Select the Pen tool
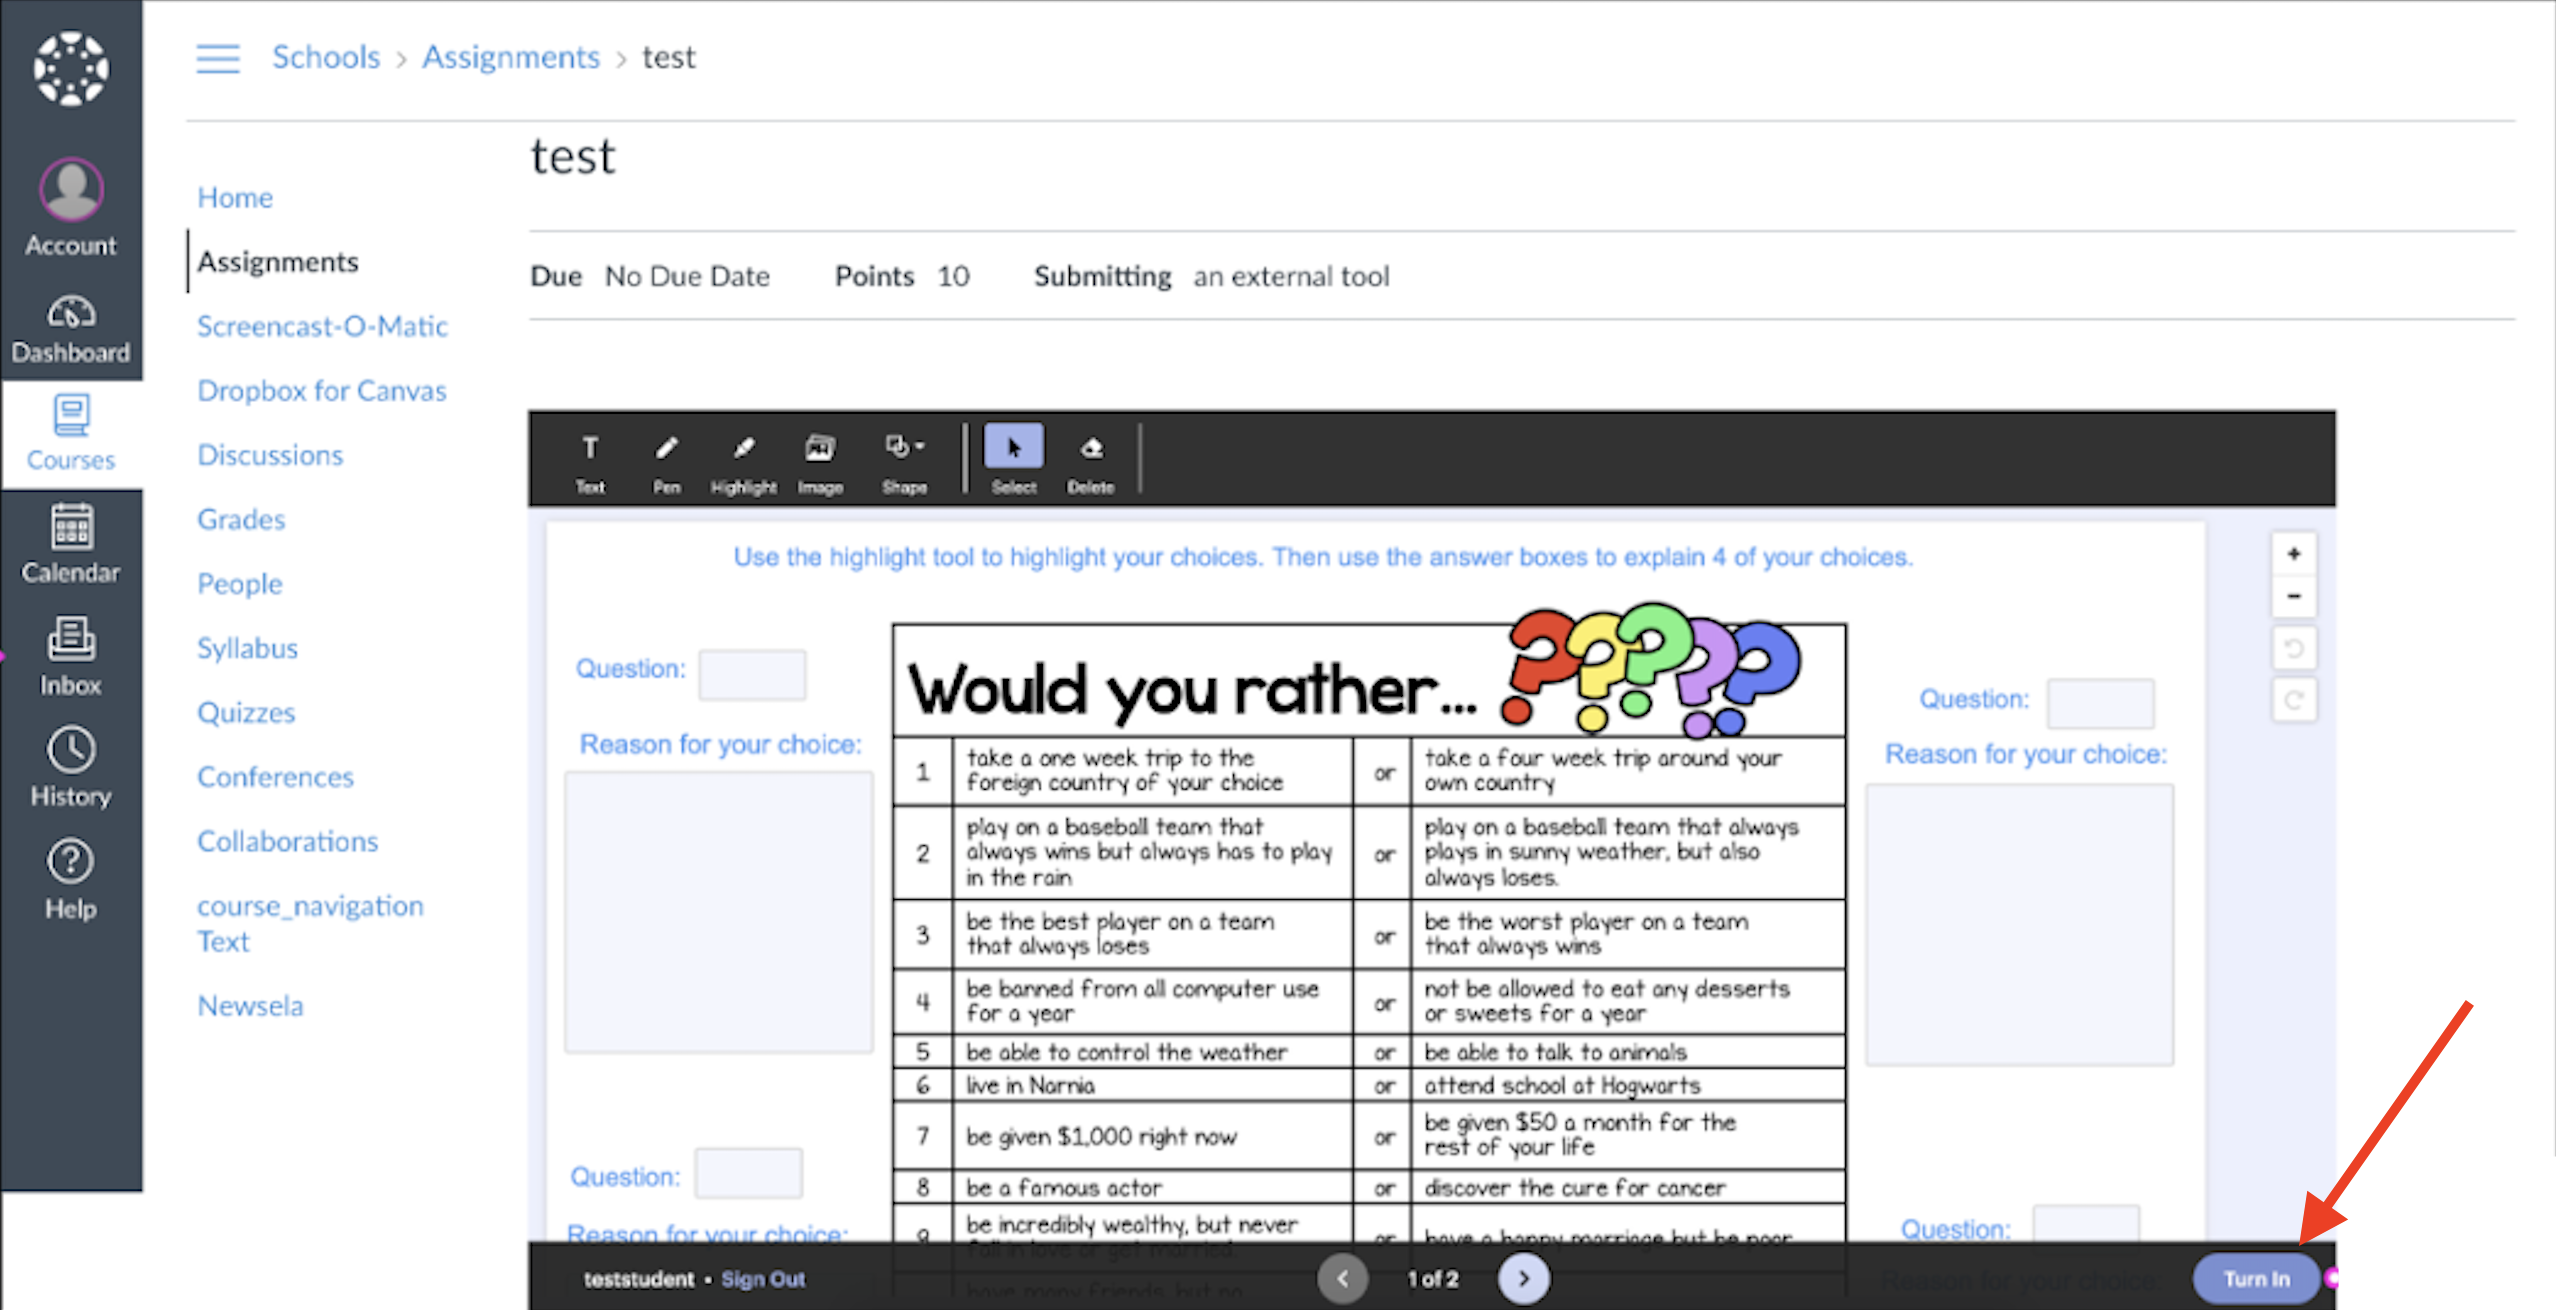Screen dimensions: 2556x1310 (667, 462)
